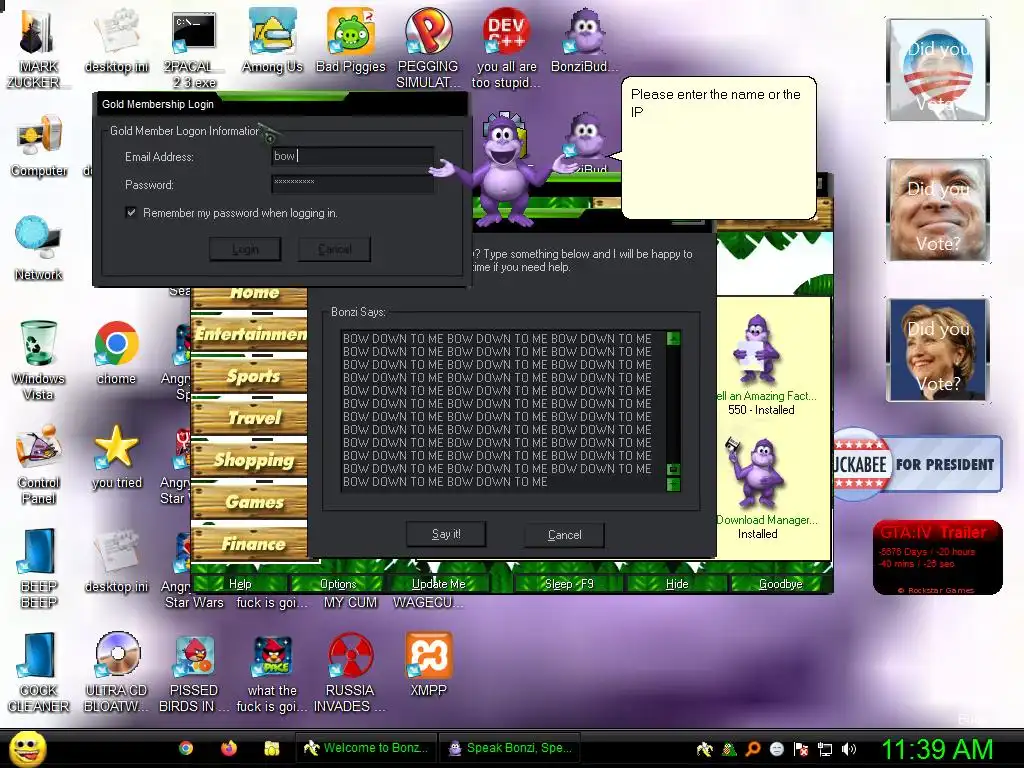
Task: Select the Among Us desktop icon
Action: (x=272, y=40)
